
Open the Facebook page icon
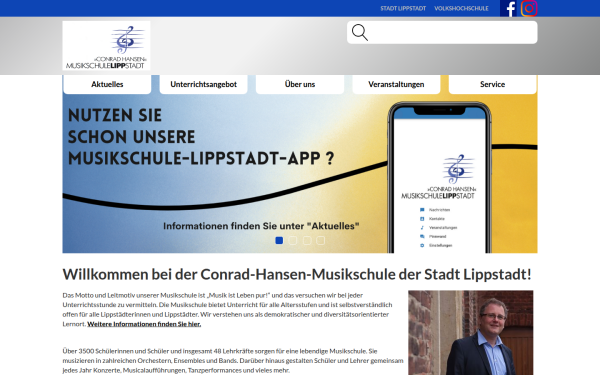coord(508,8)
